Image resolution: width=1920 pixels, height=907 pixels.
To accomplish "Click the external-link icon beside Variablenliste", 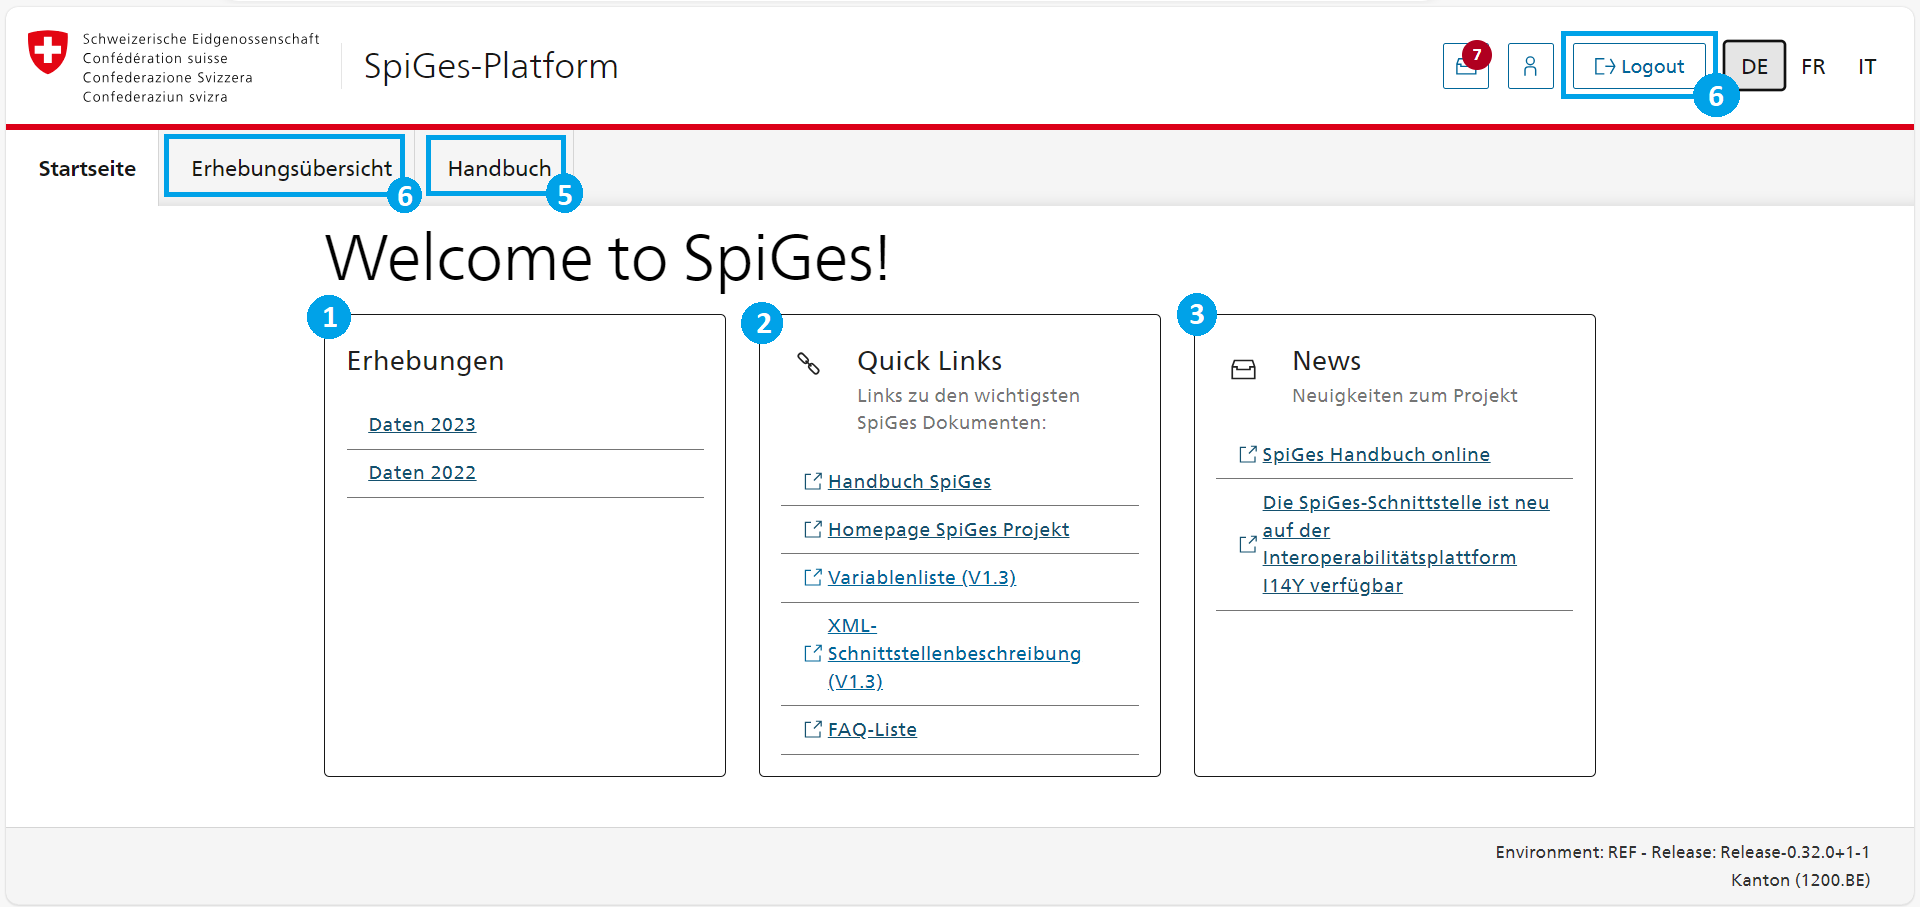I will pyautogui.click(x=813, y=577).
